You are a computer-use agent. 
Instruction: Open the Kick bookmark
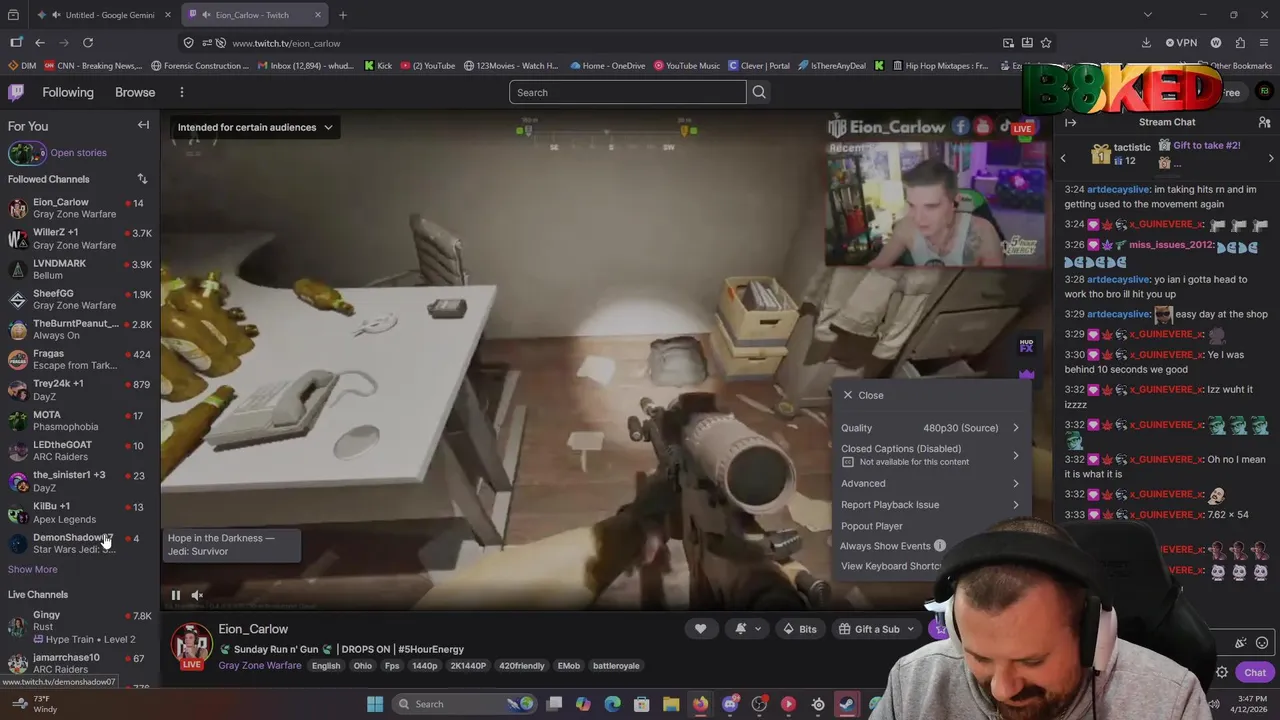(378, 66)
